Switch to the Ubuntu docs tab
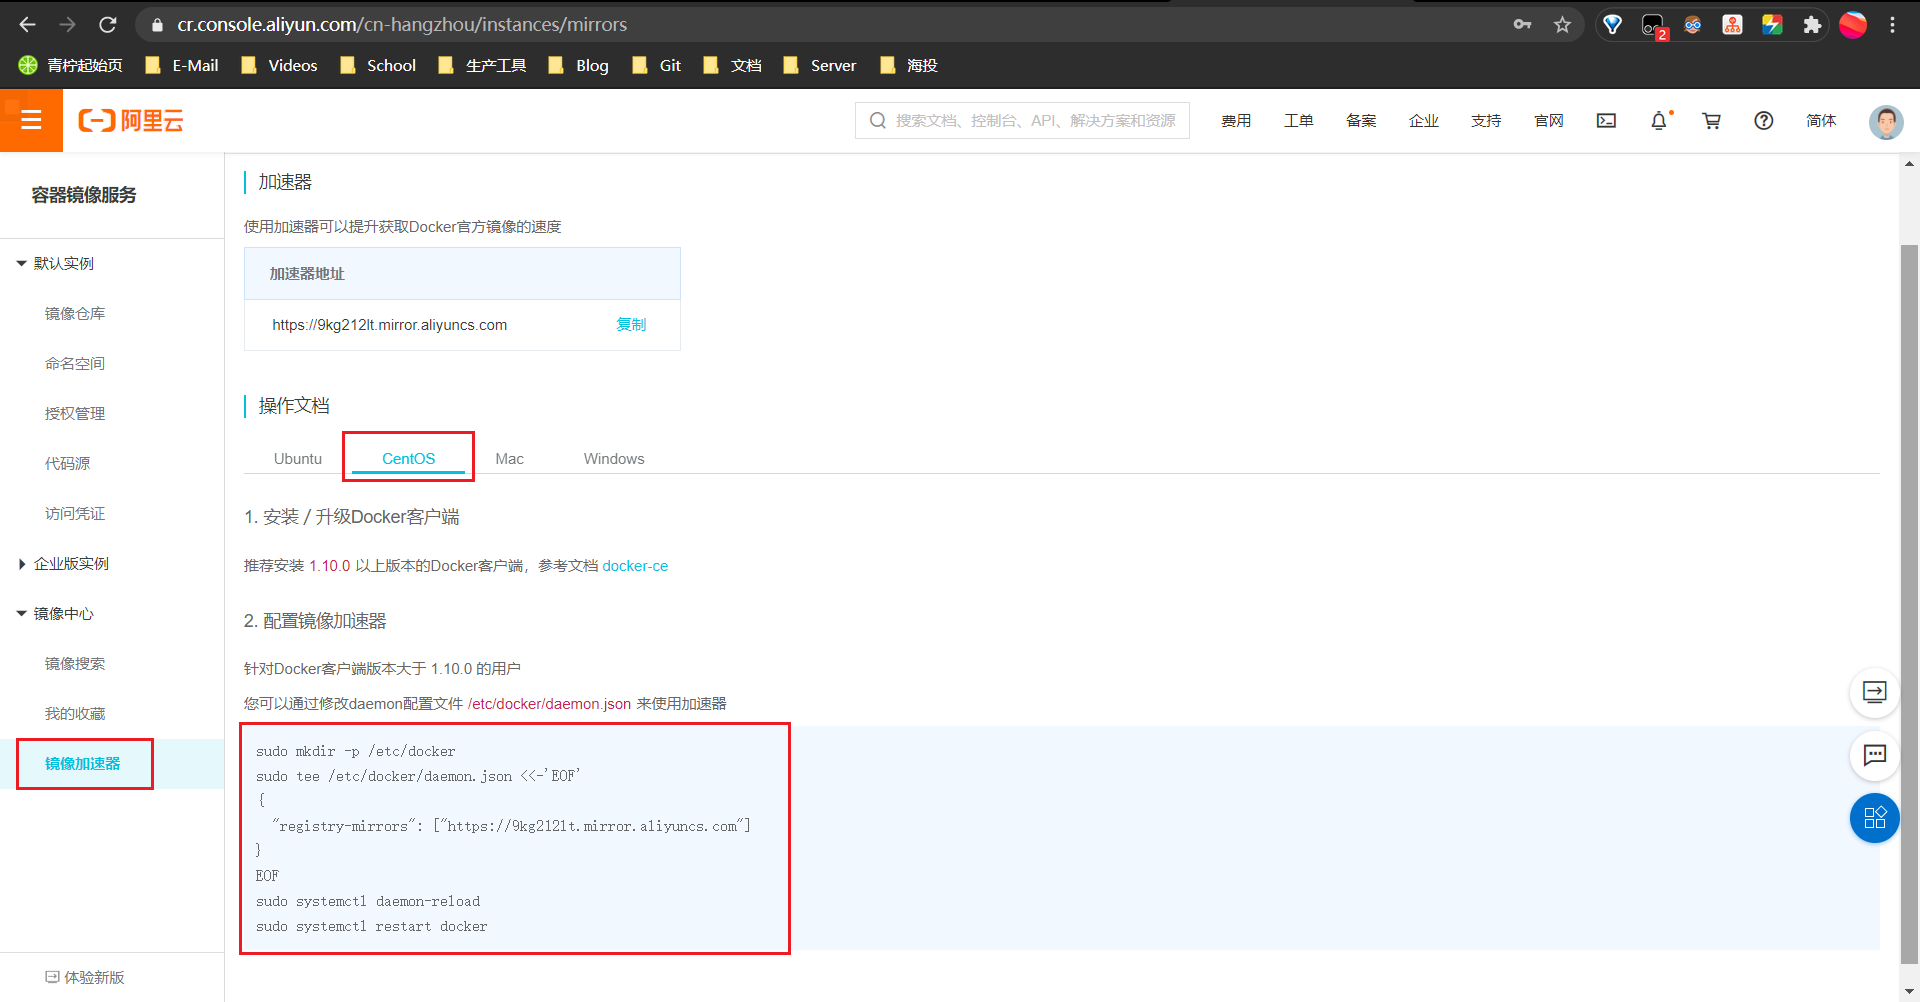The width and height of the screenshot is (1920, 1002). [x=298, y=458]
